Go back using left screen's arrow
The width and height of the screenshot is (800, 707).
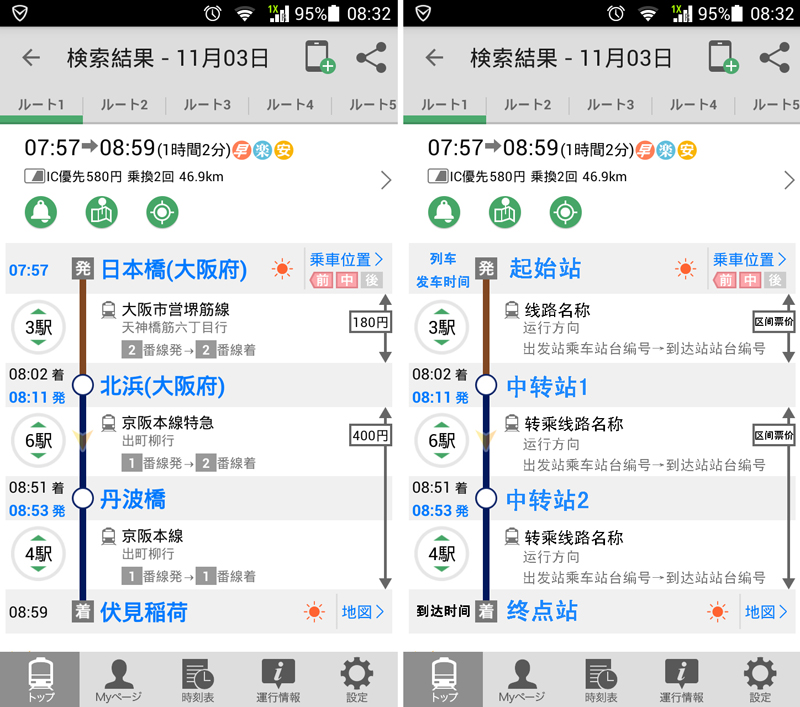[31, 57]
